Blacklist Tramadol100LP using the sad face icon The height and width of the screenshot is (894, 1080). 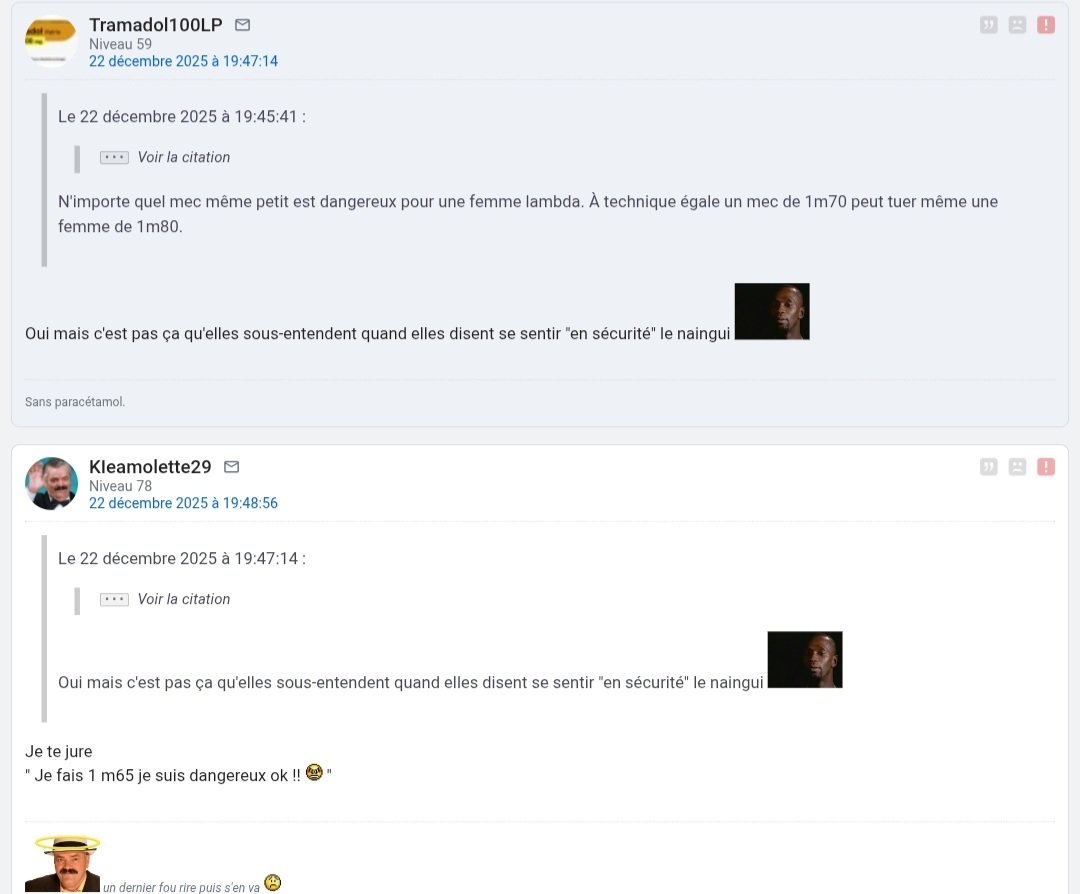(x=1017, y=25)
